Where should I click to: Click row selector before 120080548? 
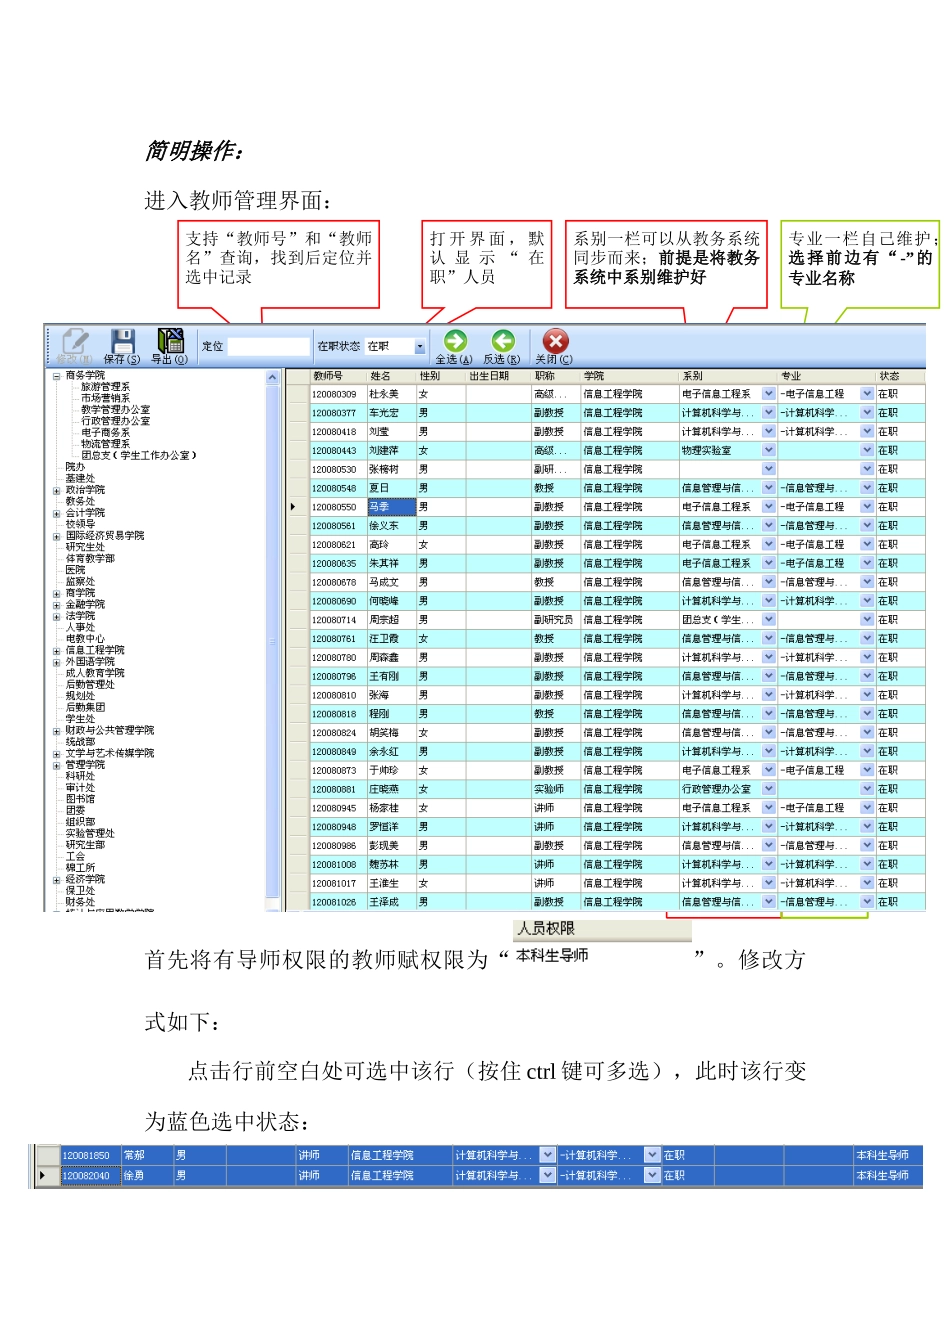tap(297, 488)
